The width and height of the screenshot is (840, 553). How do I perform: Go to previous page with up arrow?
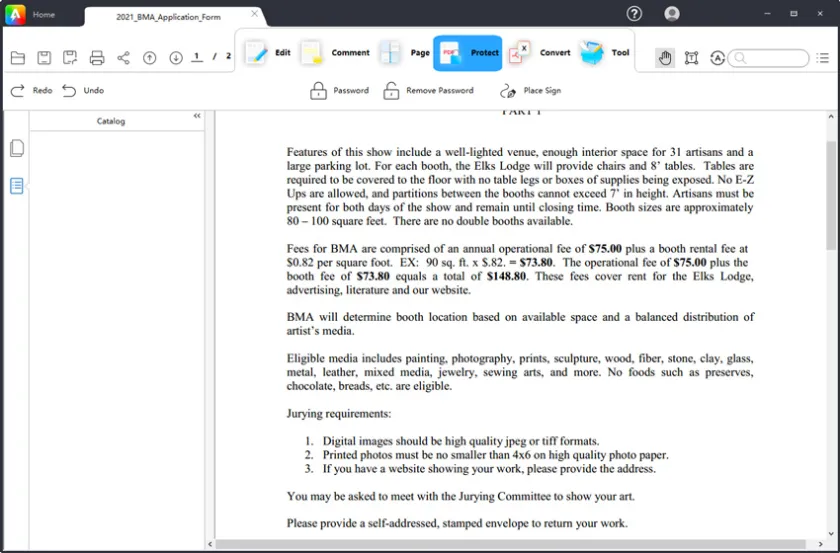coord(150,58)
